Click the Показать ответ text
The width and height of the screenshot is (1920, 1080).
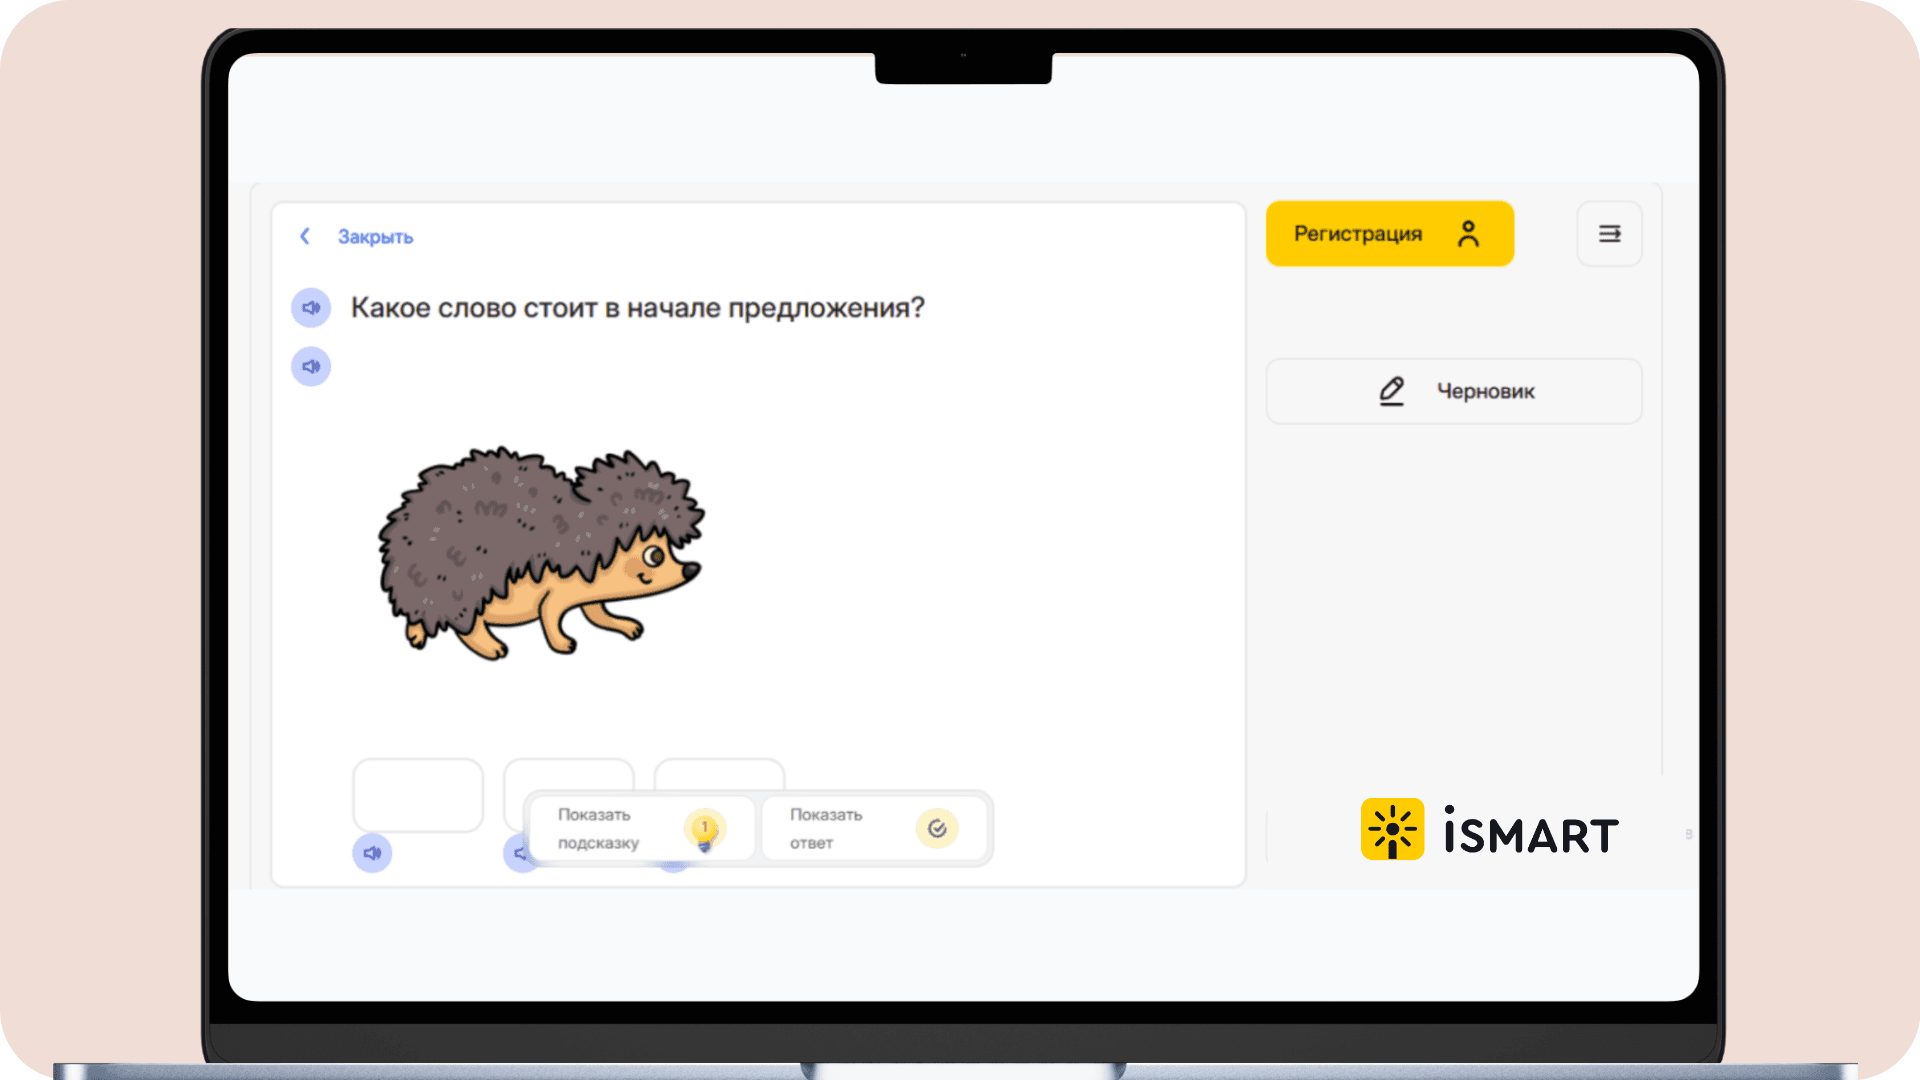point(826,828)
